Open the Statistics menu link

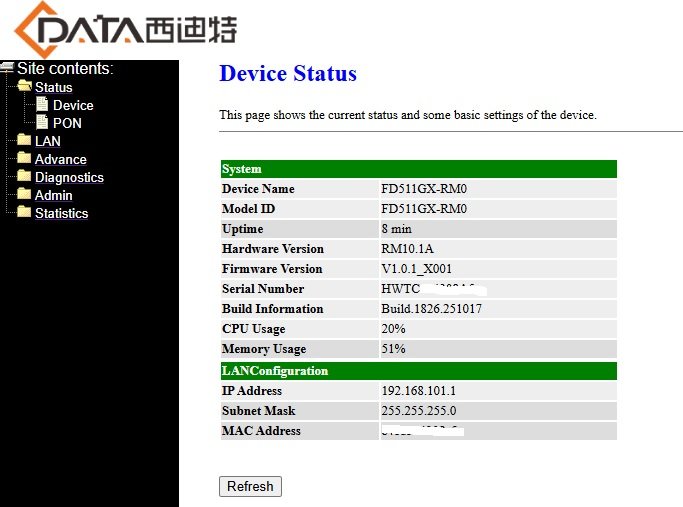click(61, 213)
